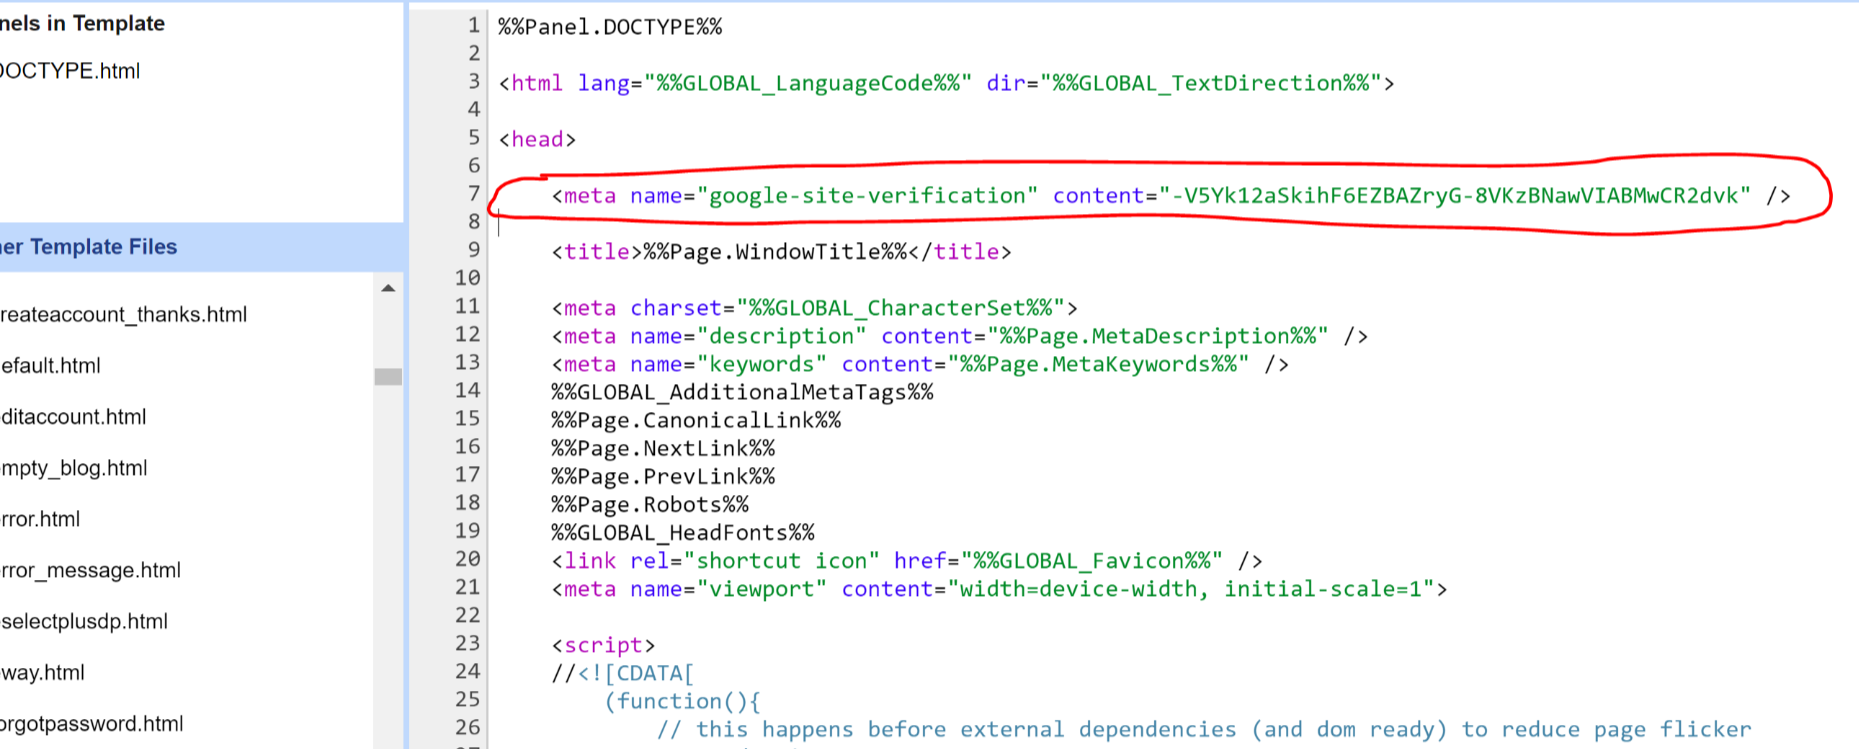Click the %%Page.CanonicalLink%% code line
The image size is (1859, 749).
[x=696, y=420]
